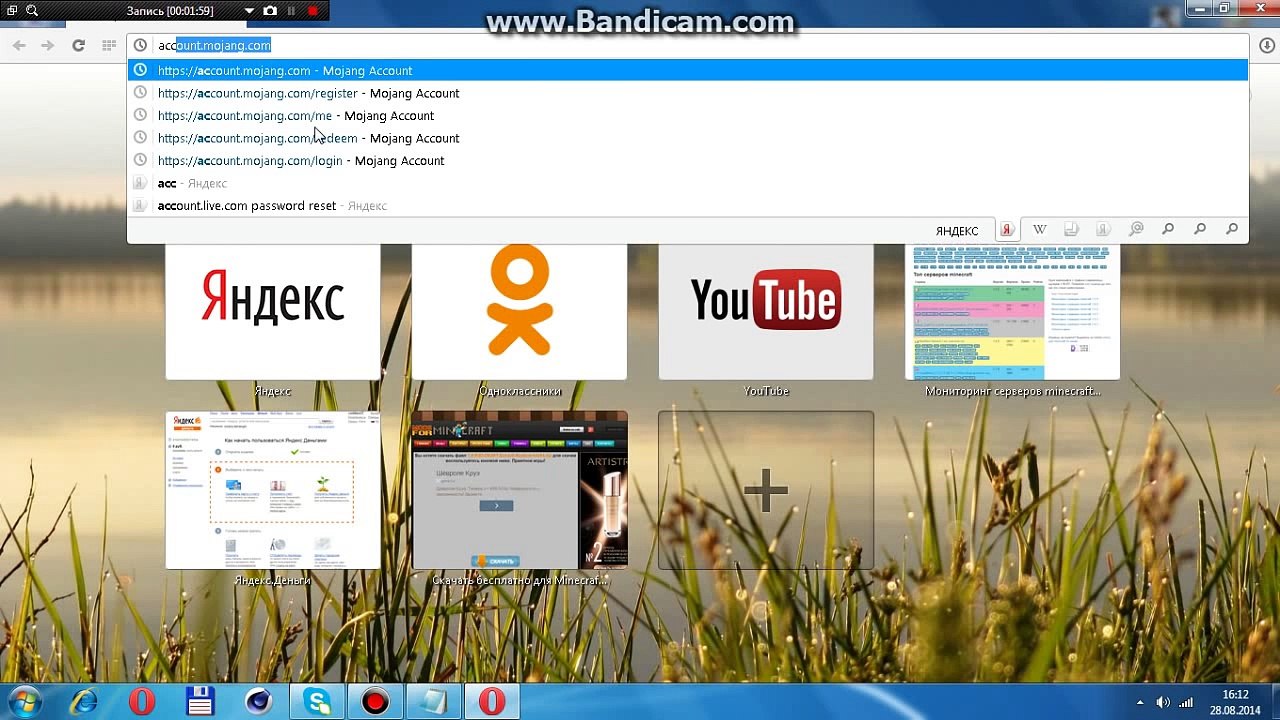Select the red Yandex search engine icon
The width and height of the screenshot is (1280, 720).
(1008, 230)
